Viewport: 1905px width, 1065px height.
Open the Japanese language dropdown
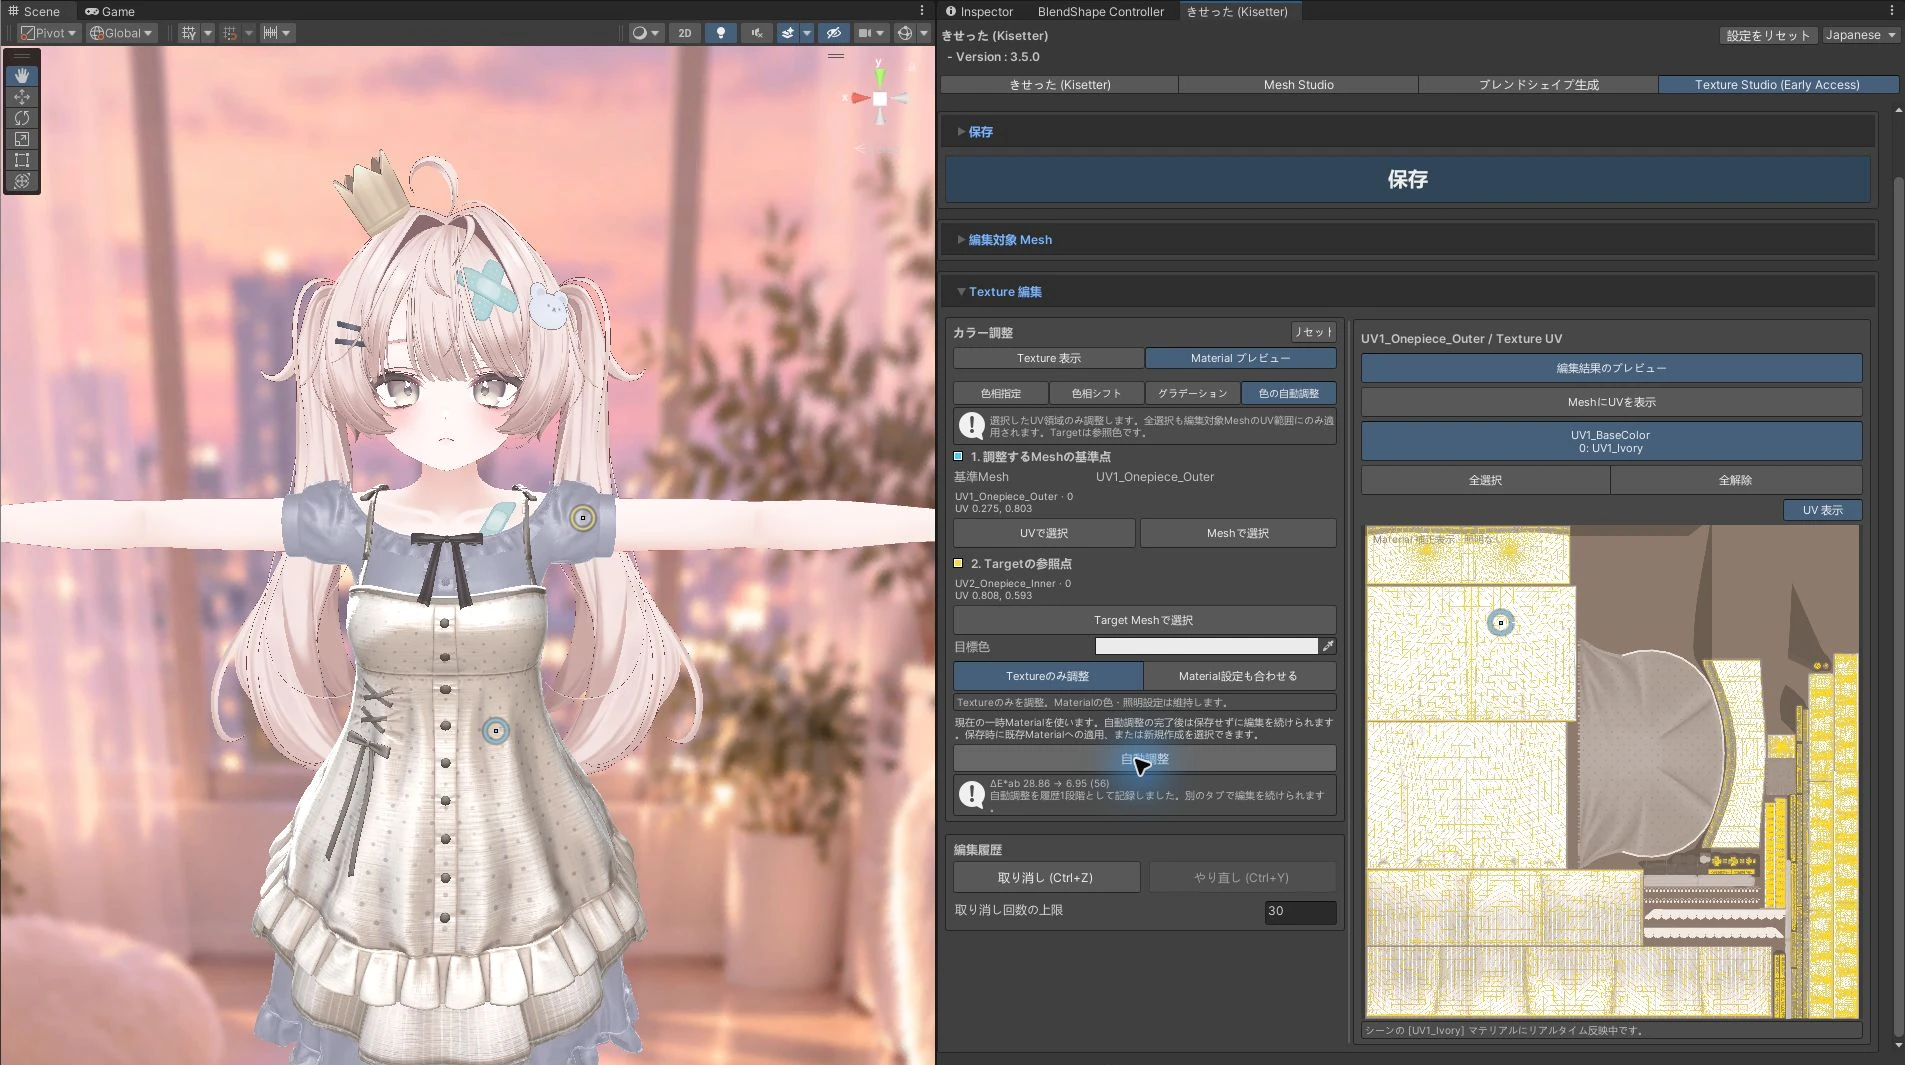coord(1860,35)
